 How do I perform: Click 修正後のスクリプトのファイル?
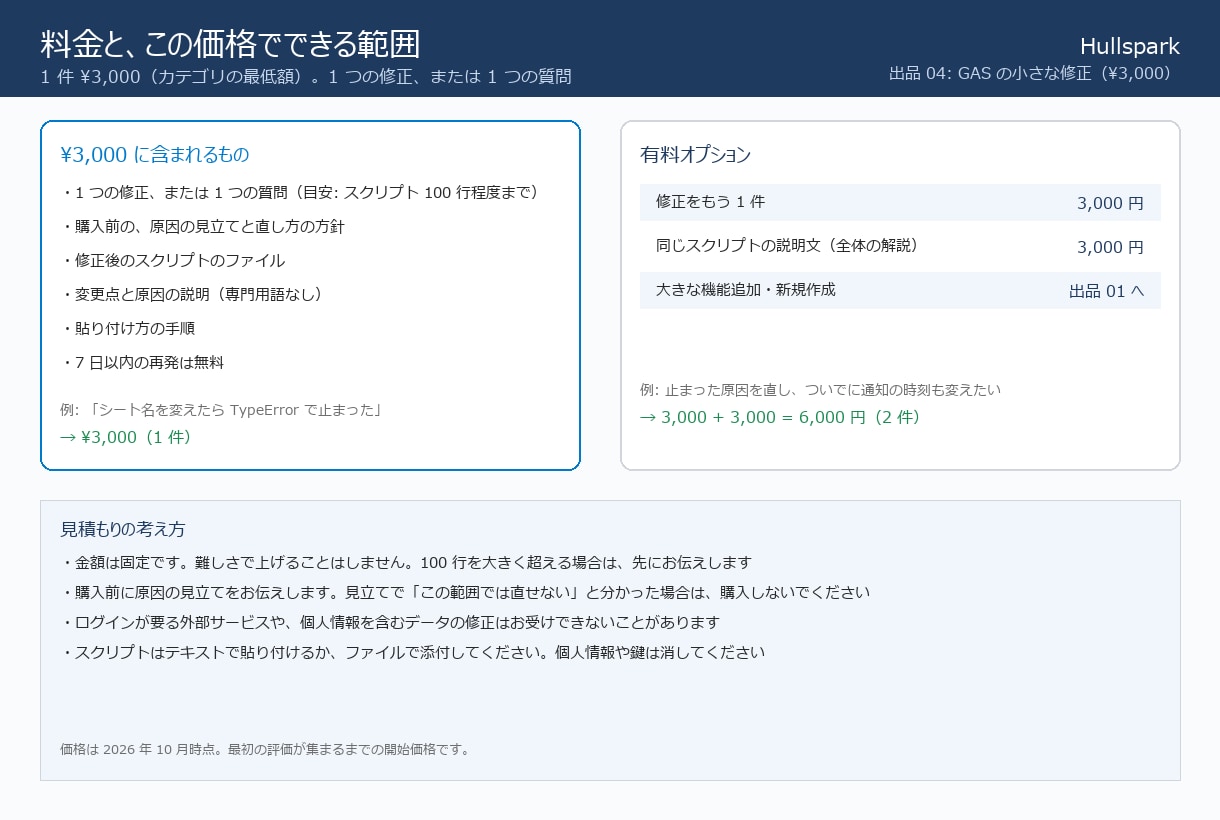(x=172, y=260)
